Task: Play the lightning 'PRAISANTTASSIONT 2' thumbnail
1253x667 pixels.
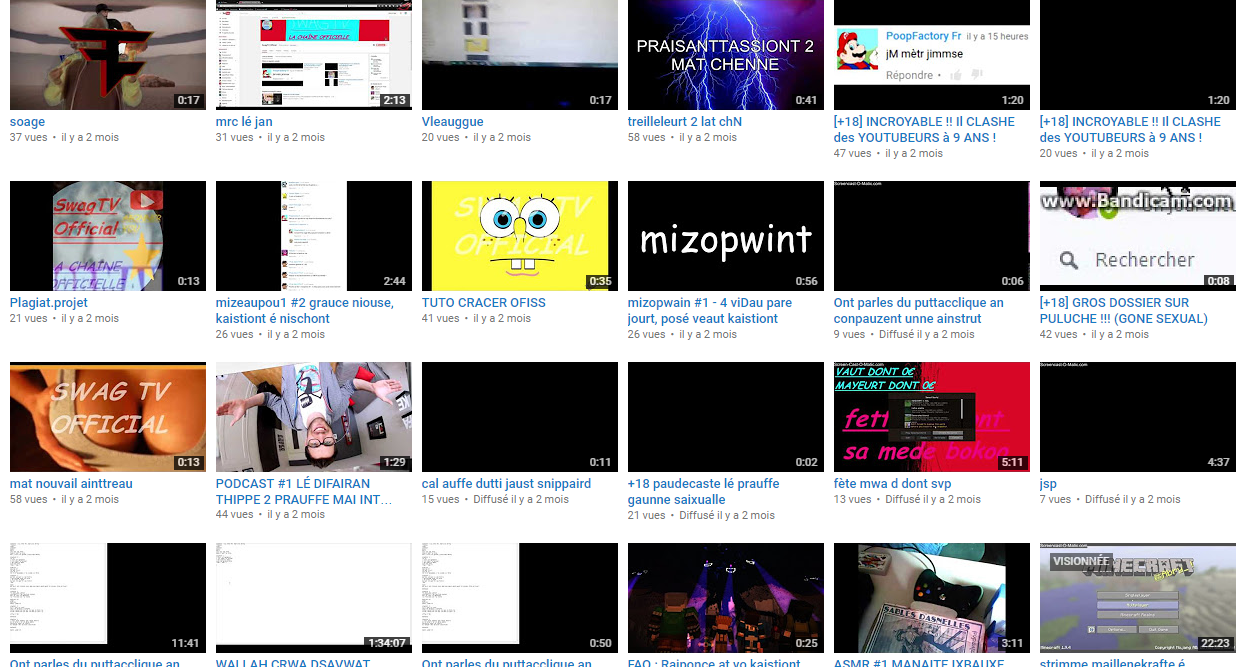Action: [725, 55]
